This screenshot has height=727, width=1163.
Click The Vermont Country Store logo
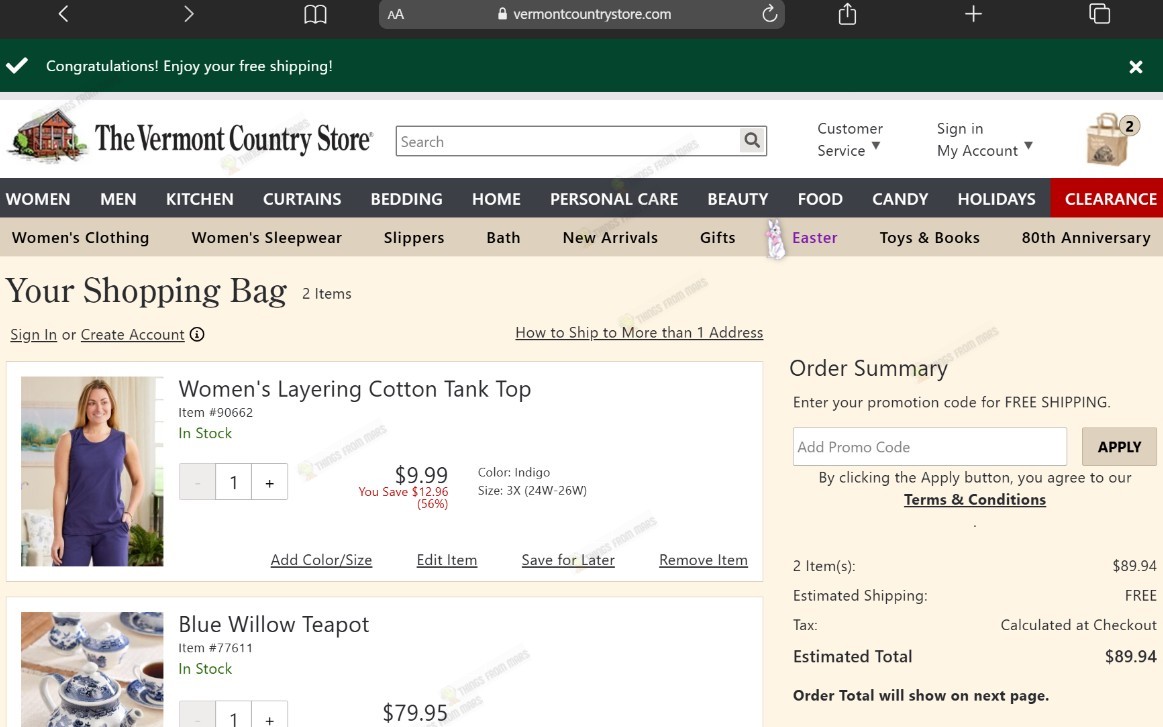point(189,137)
